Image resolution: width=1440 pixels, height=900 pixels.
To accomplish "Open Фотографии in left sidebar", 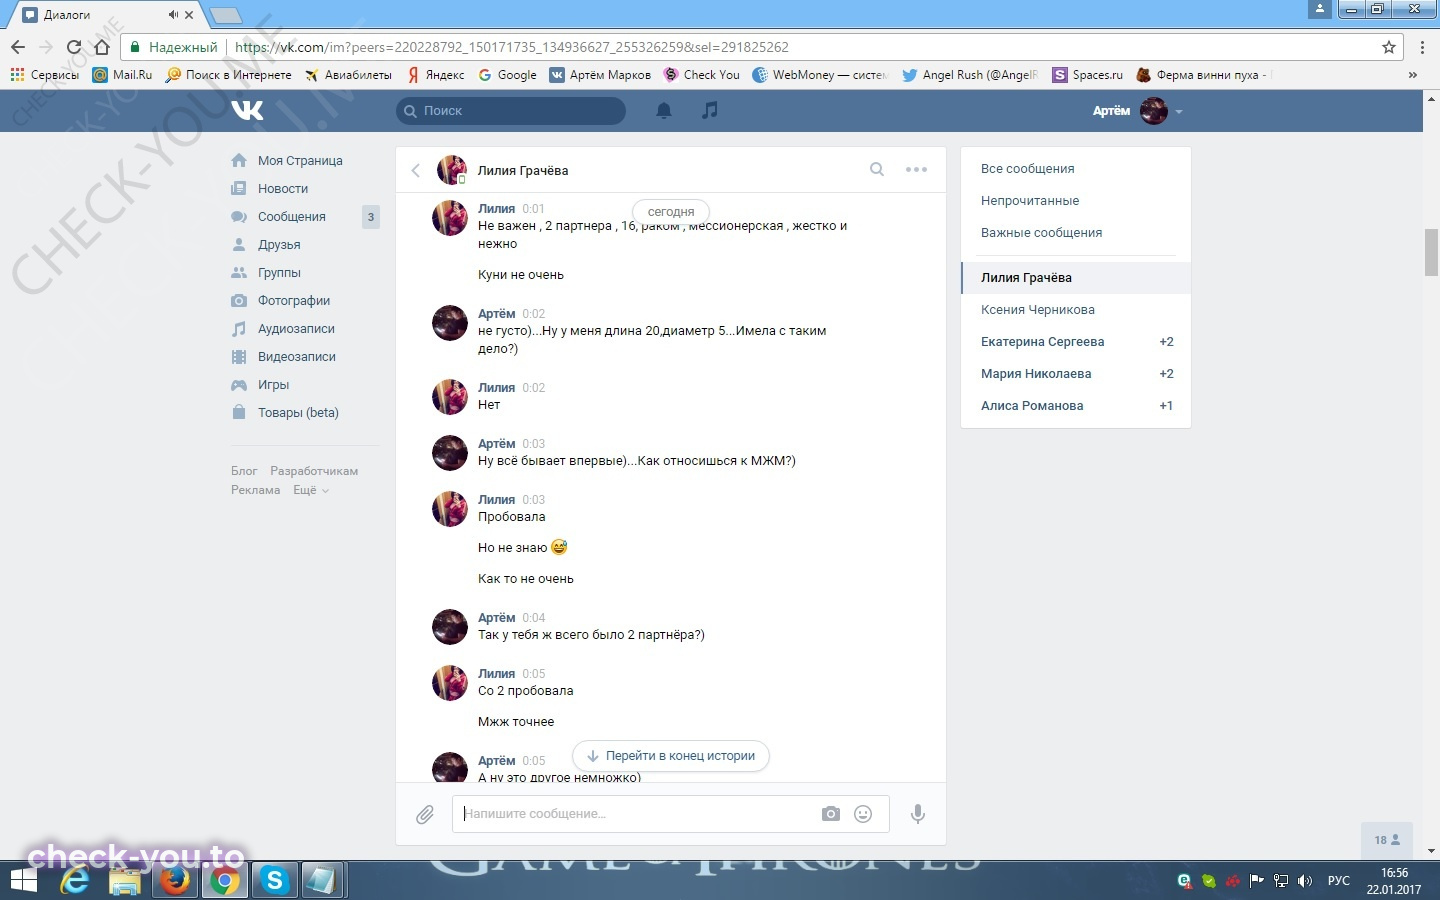I will tap(294, 300).
